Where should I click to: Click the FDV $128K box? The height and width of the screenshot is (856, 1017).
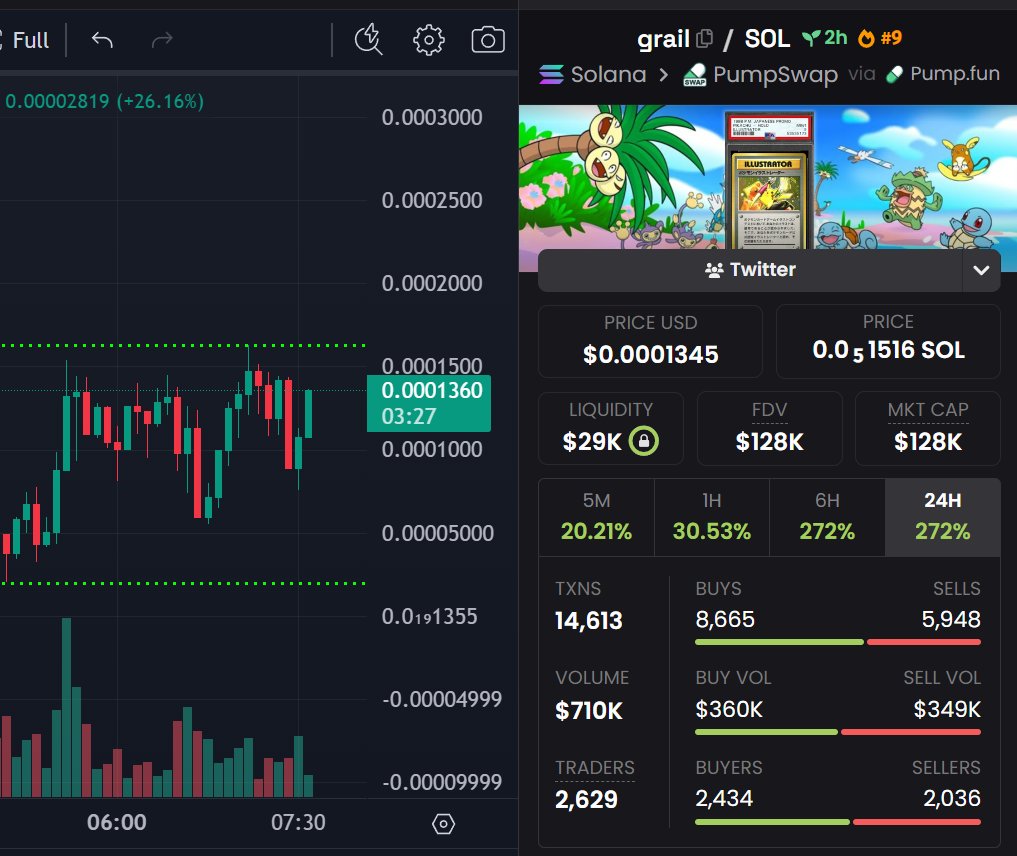[769, 428]
